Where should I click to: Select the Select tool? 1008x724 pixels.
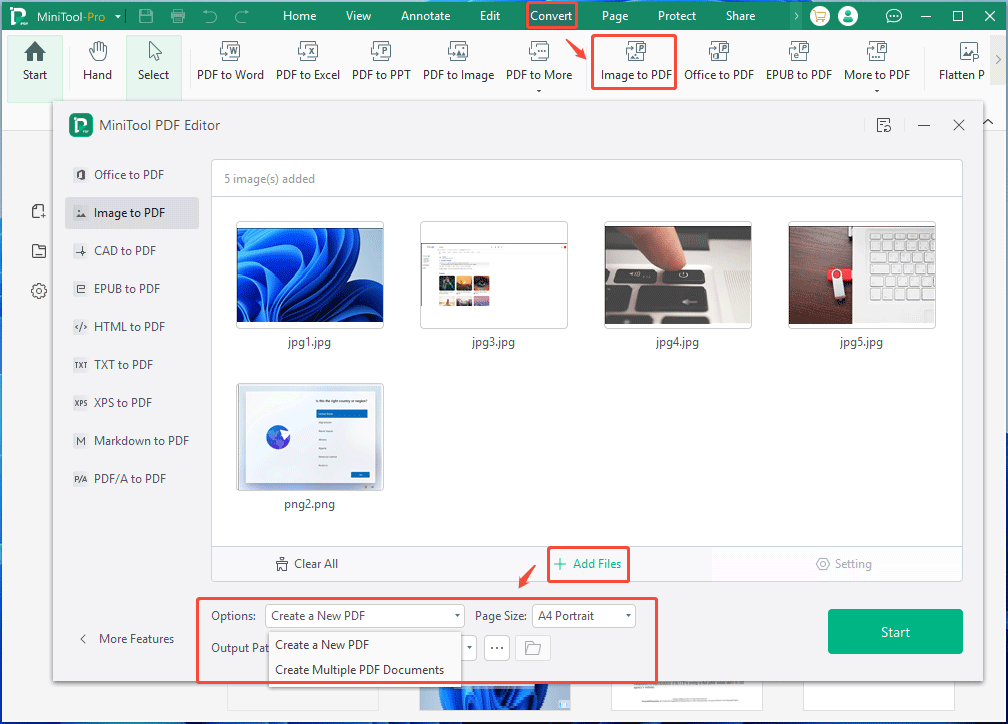pyautogui.click(x=153, y=62)
